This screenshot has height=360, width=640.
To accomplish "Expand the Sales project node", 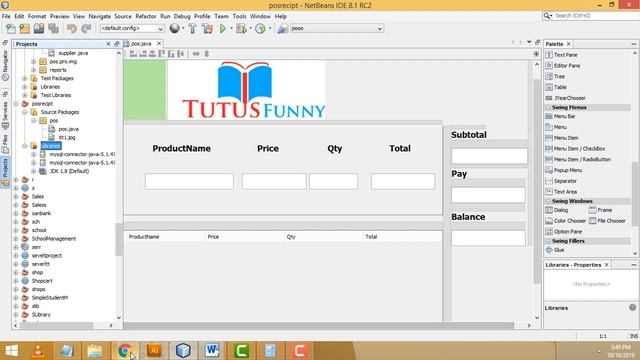I will [x=16, y=197].
